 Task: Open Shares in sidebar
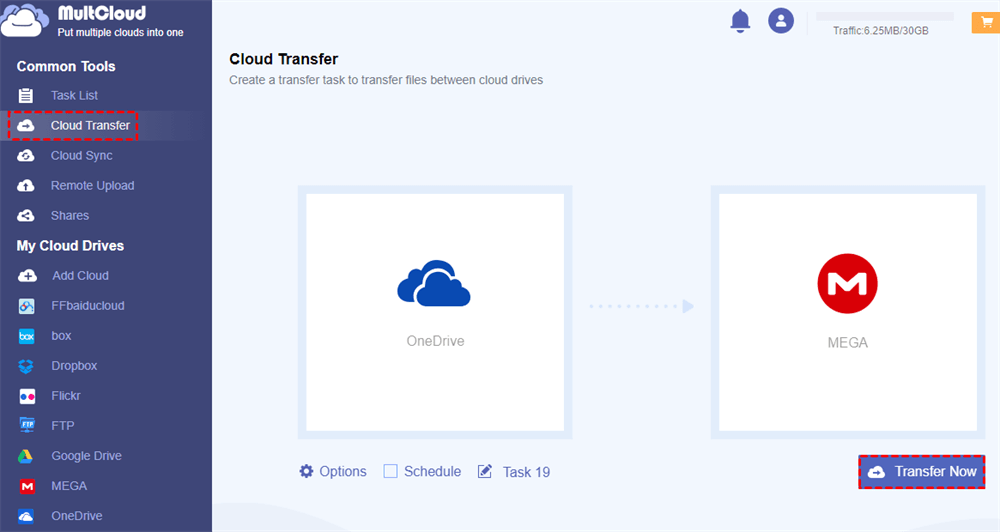tap(70, 216)
